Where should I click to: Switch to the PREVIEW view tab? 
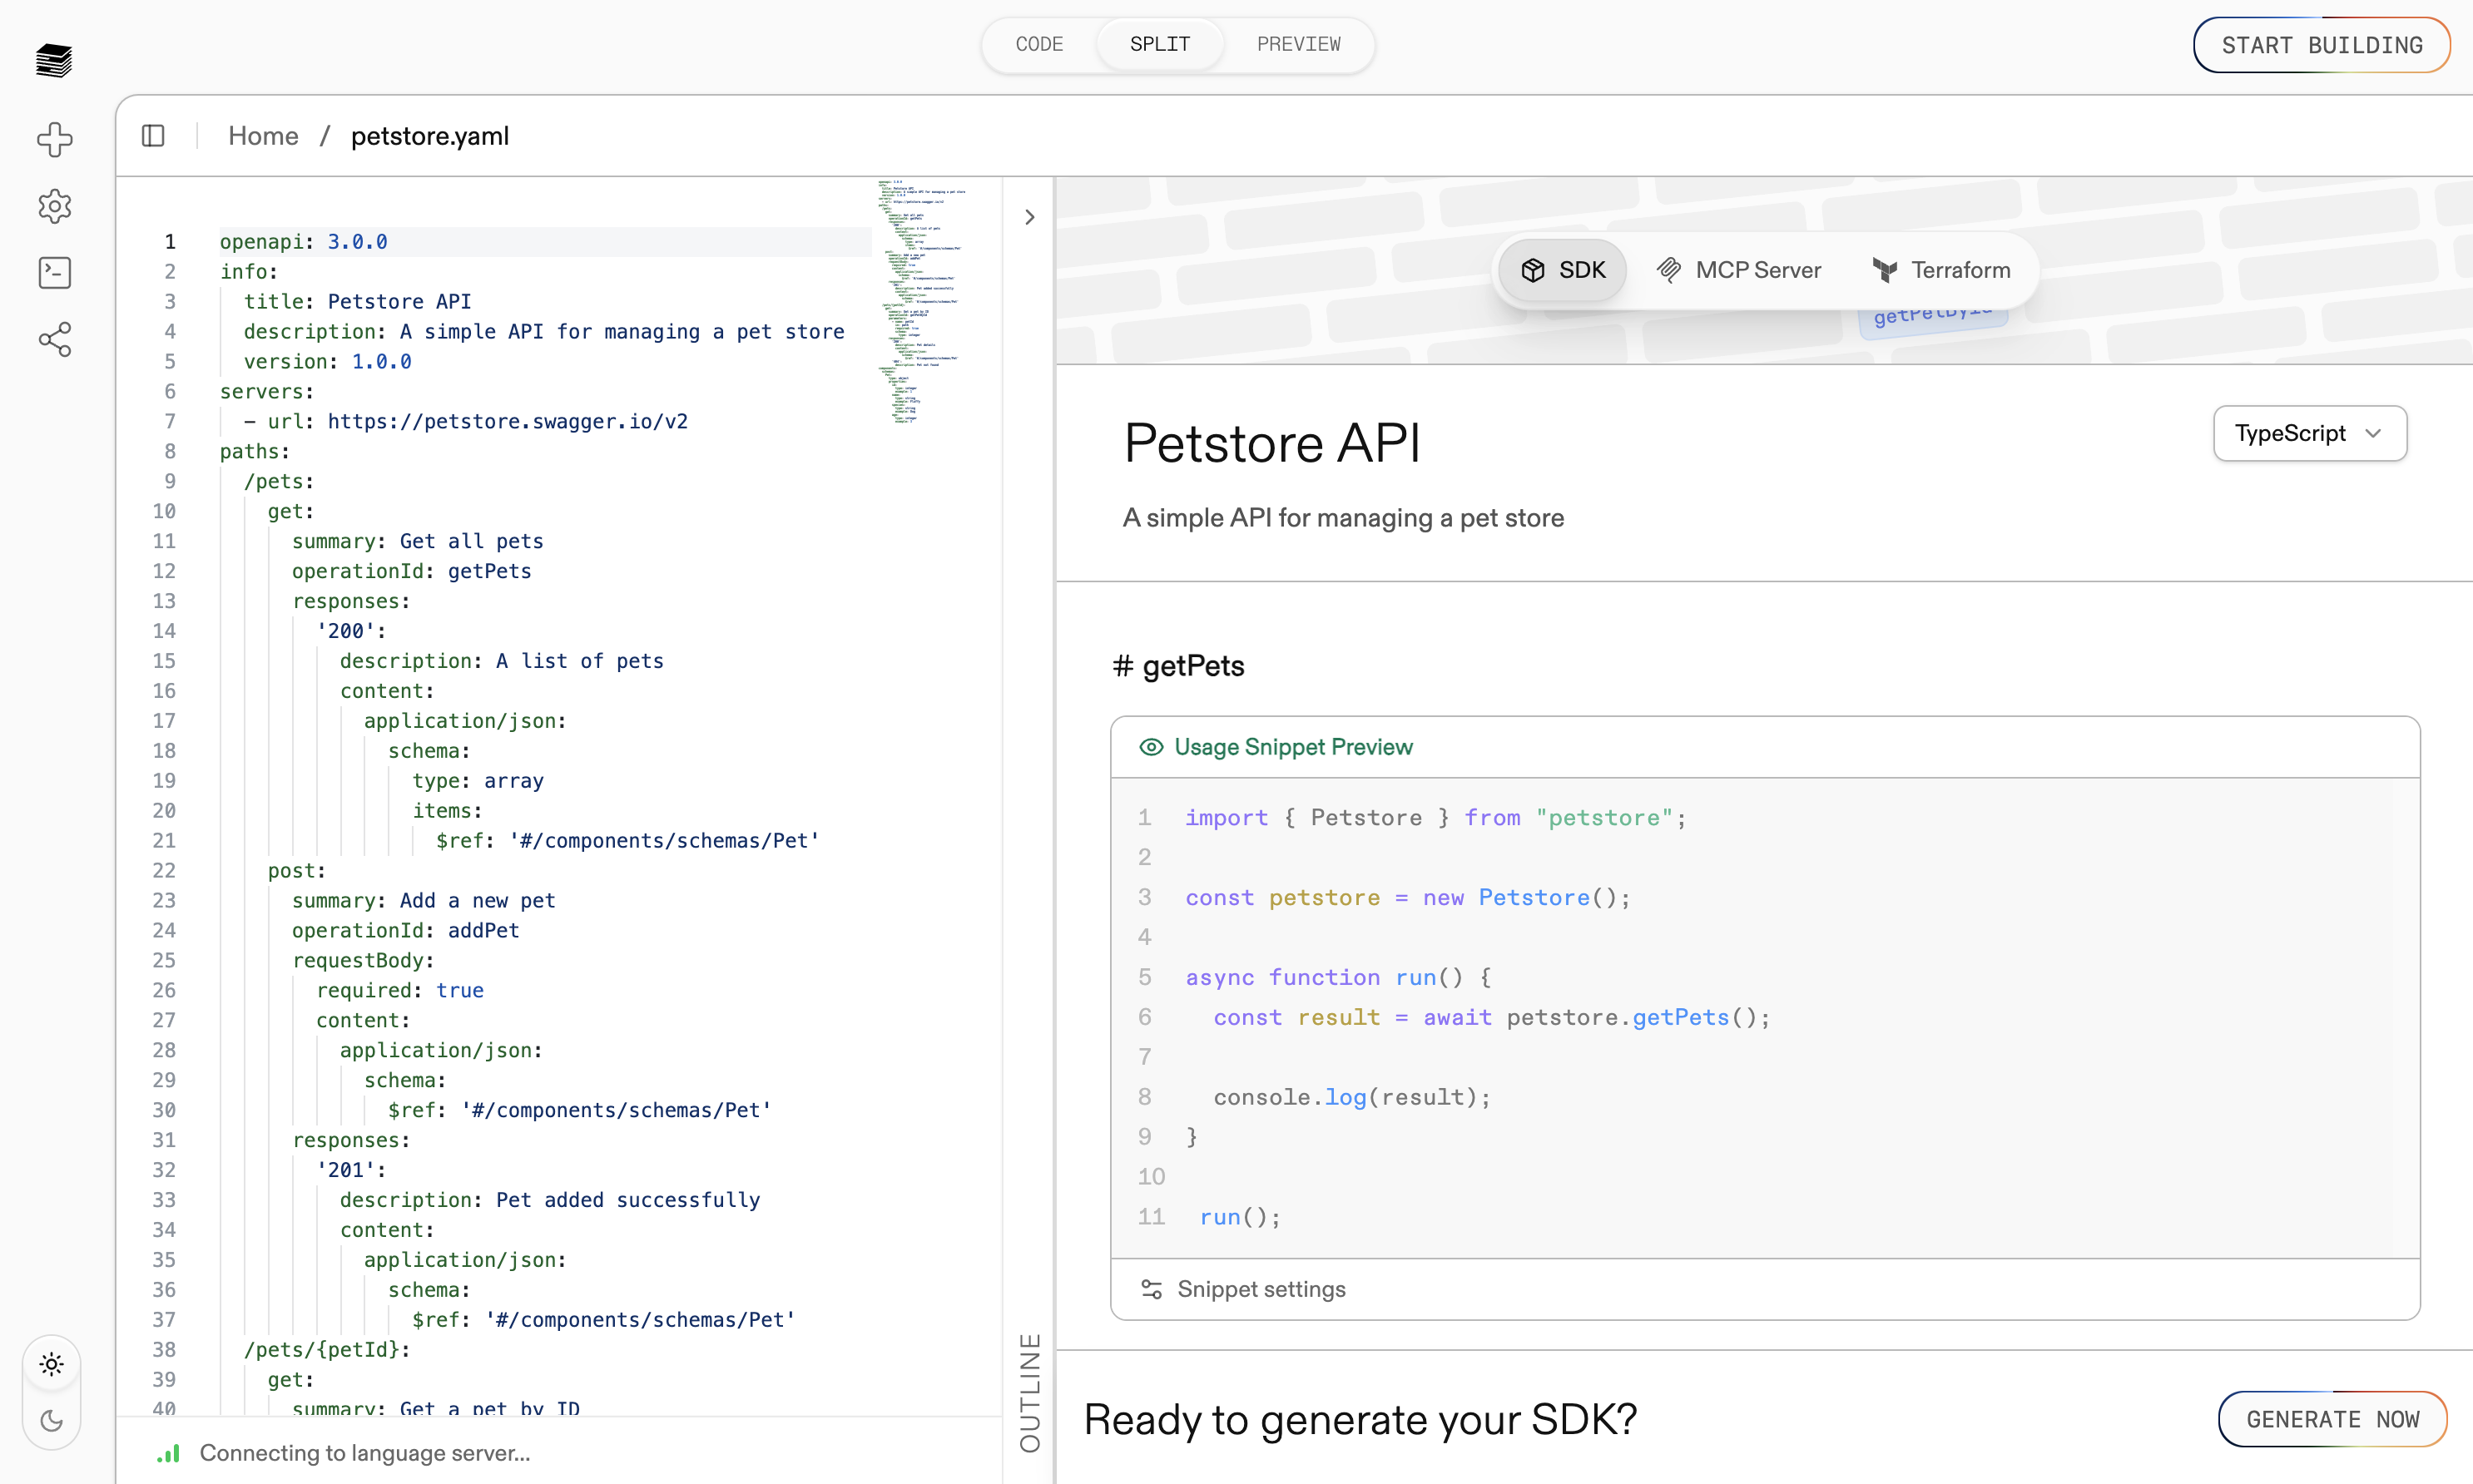(1298, 44)
